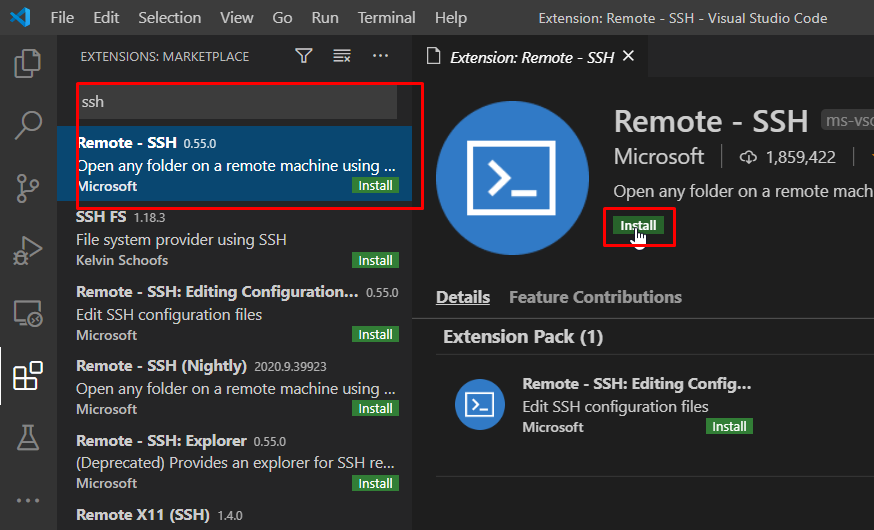
Task: Select Remote - SSH: Editing Configuration list entry
Action: [x=234, y=313]
